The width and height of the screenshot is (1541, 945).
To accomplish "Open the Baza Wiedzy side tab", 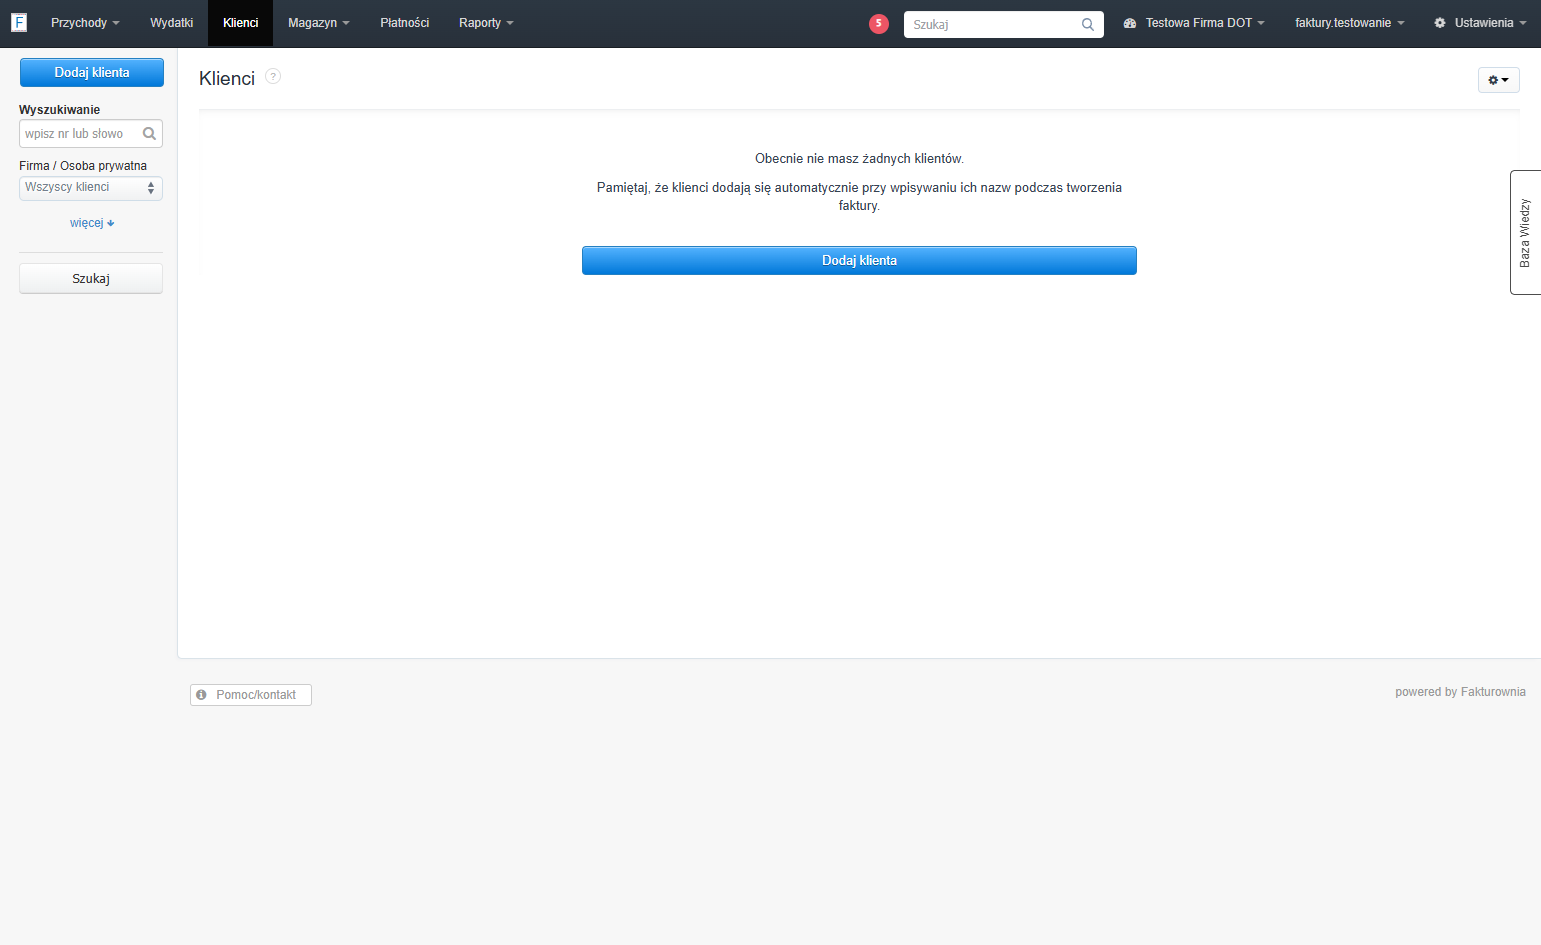I will [x=1526, y=232].
